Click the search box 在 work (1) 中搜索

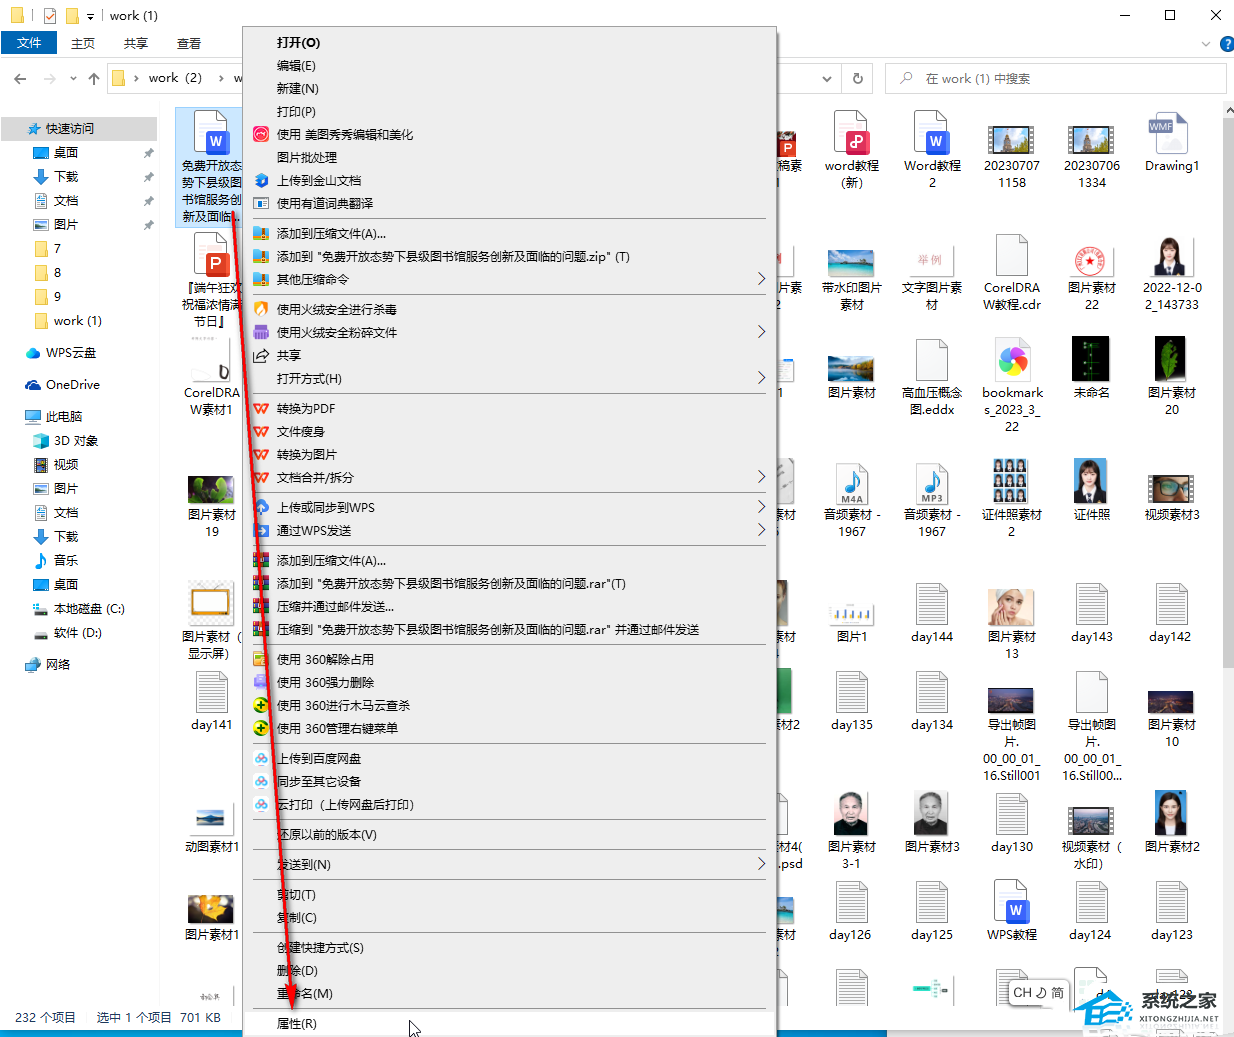1056,78
